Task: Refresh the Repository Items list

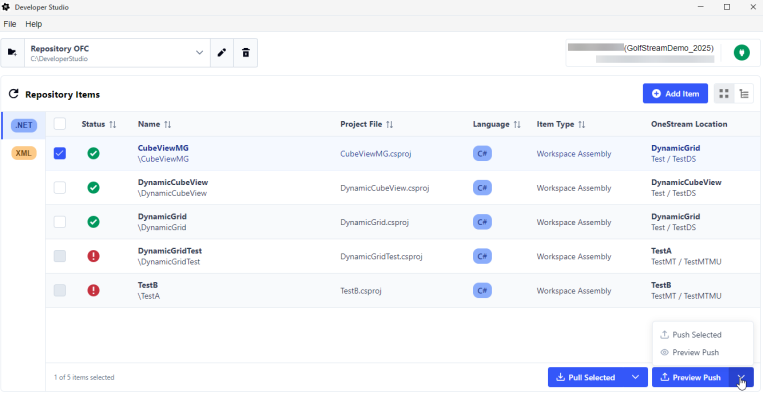Action: point(14,94)
